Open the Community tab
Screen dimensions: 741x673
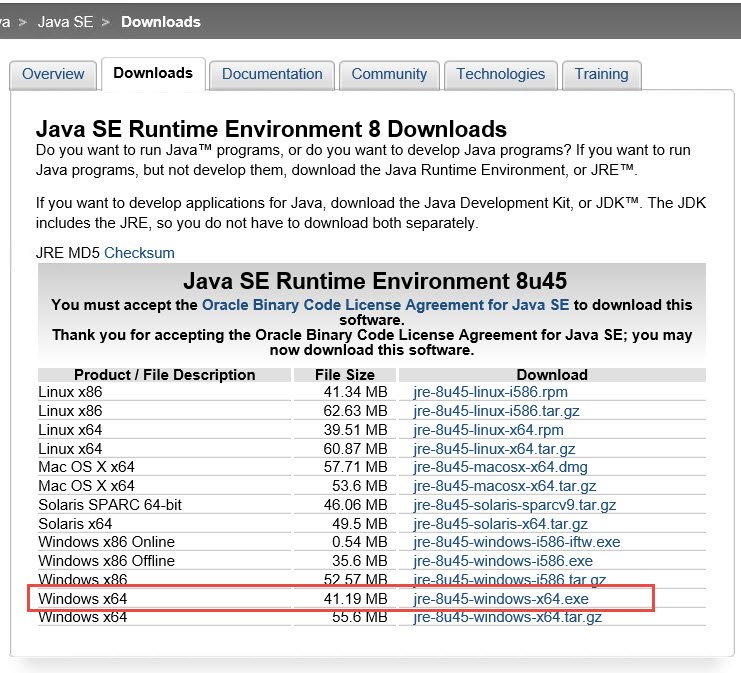point(389,74)
